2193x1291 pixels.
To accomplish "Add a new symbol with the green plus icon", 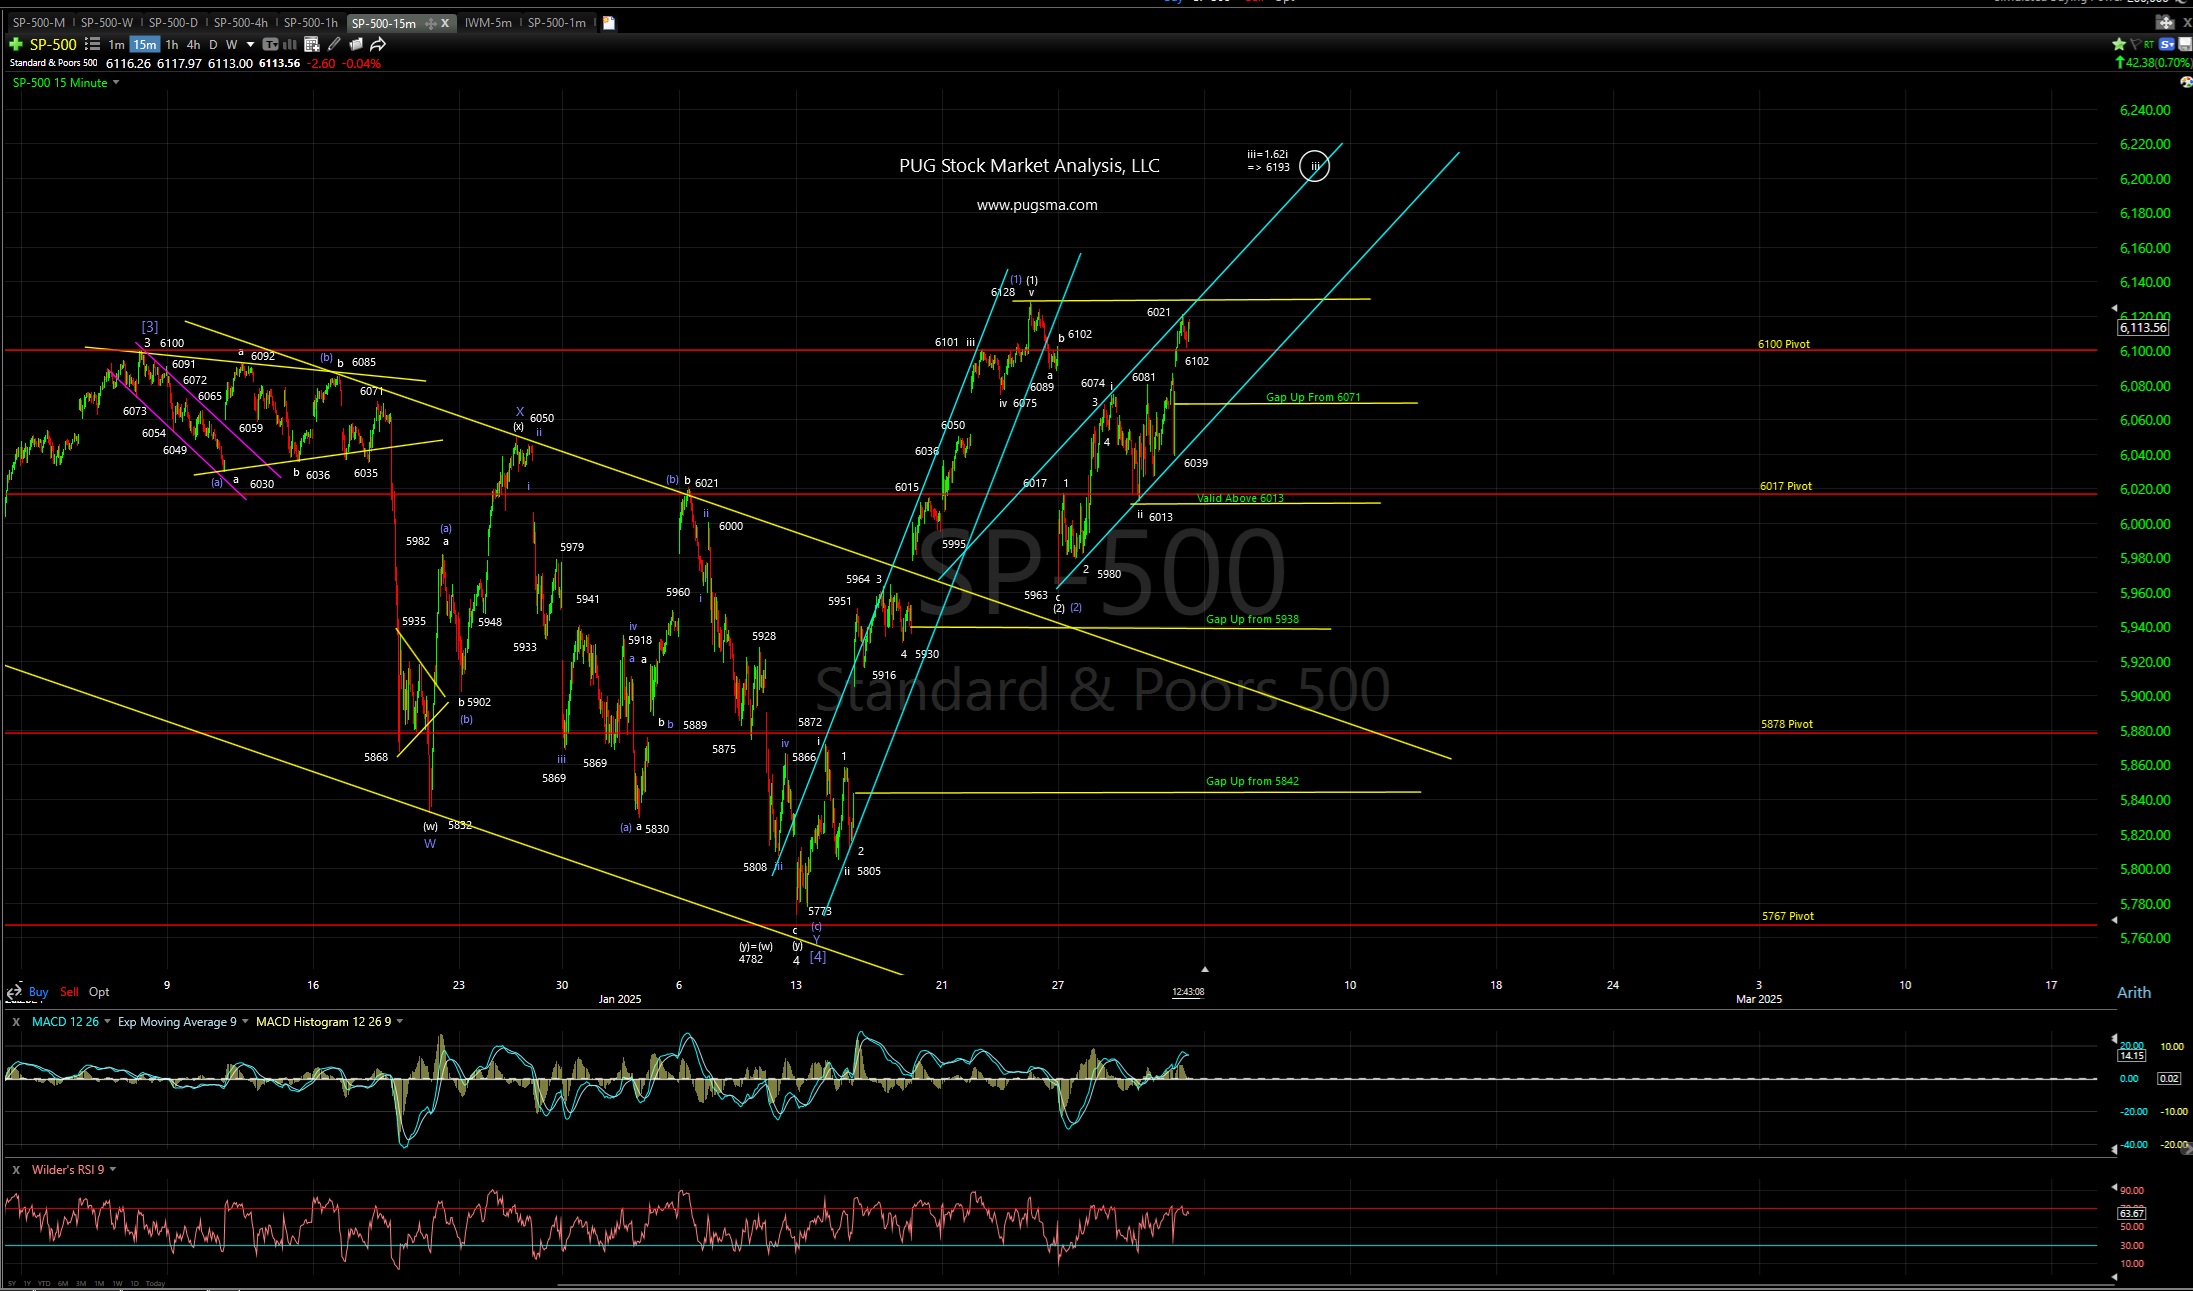I will pyautogui.click(x=16, y=45).
